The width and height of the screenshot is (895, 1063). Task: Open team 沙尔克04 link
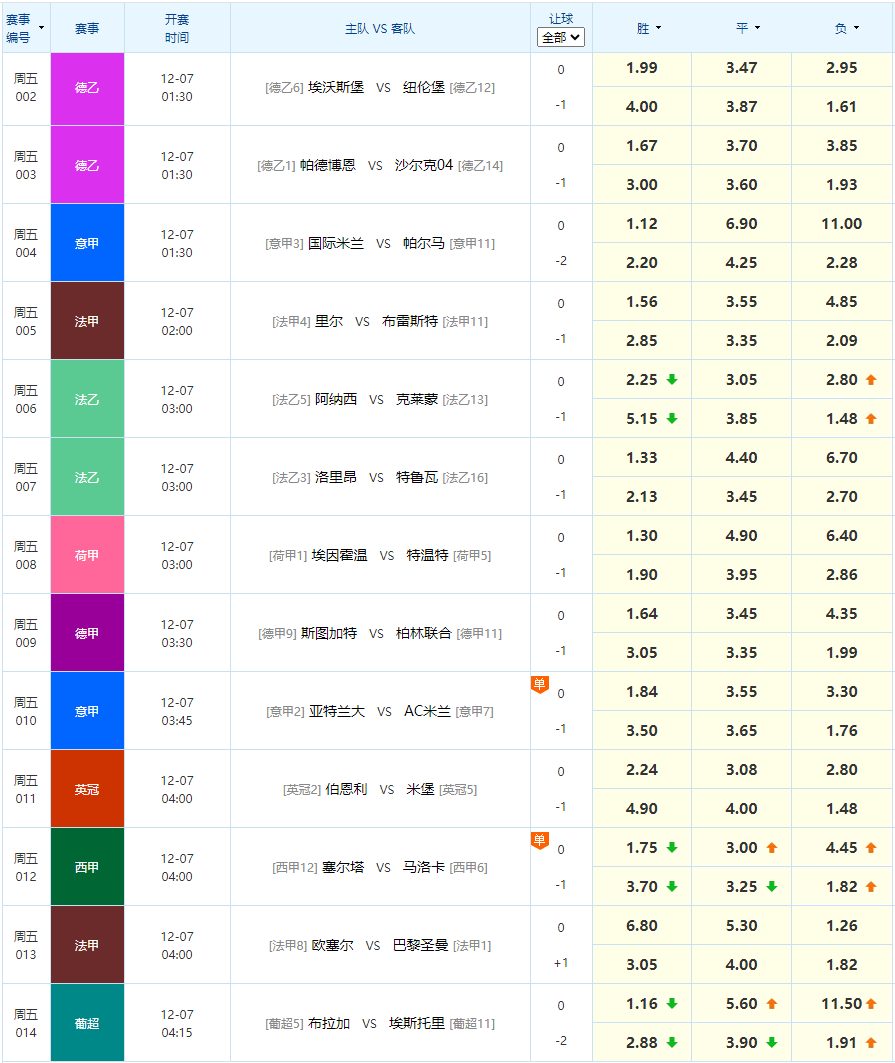[x=424, y=165]
